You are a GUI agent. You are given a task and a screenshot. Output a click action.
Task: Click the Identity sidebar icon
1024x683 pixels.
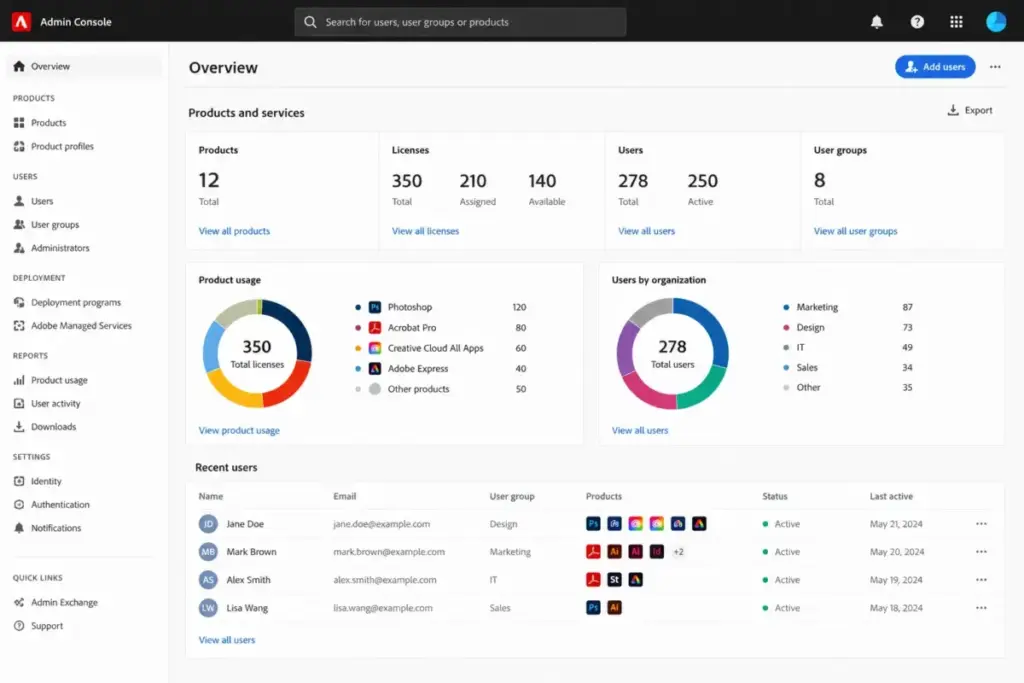coord(19,481)
